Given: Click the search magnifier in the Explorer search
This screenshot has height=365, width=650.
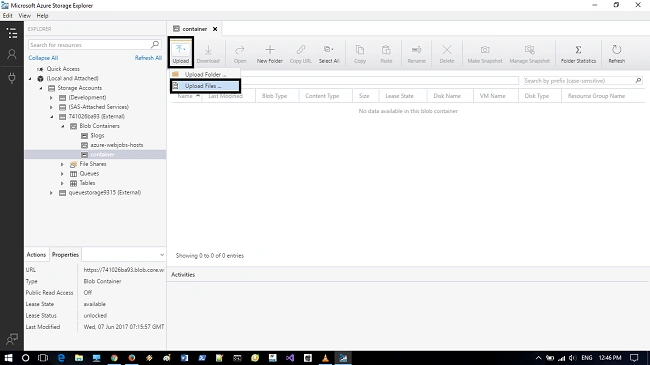Looking at the screenshot, I should coord(155,44).
